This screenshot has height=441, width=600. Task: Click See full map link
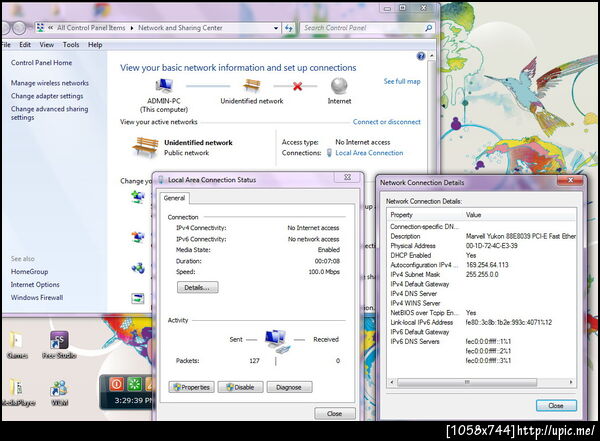point(402,81)
